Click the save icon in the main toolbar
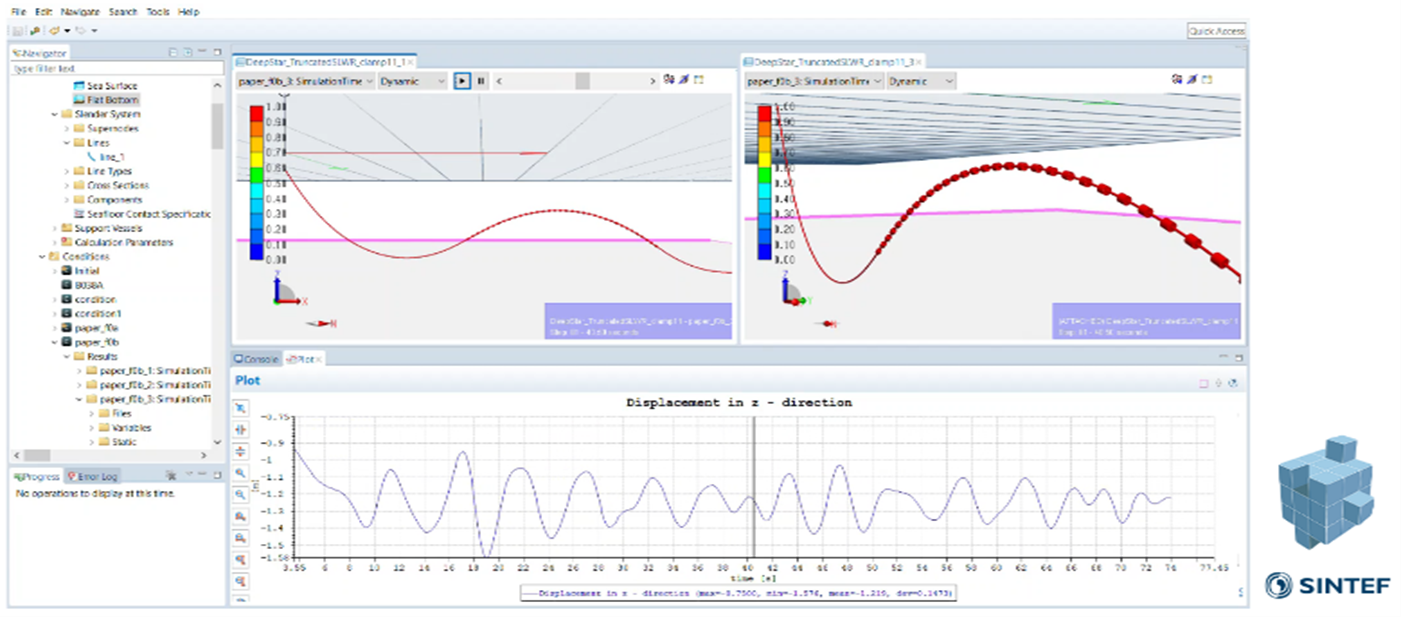The width and height of the screenshot is (1401, 617). [x=19, y=30]
